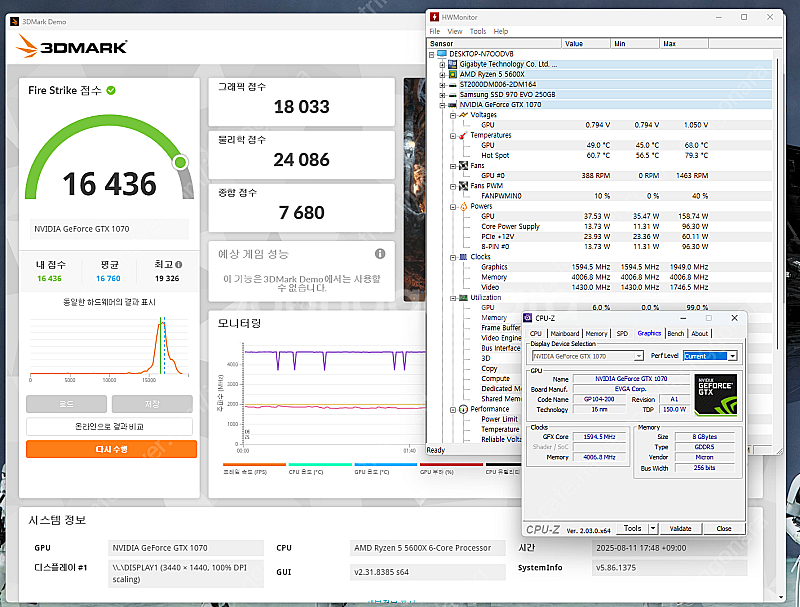Click the Performance gauge icon

463,409
